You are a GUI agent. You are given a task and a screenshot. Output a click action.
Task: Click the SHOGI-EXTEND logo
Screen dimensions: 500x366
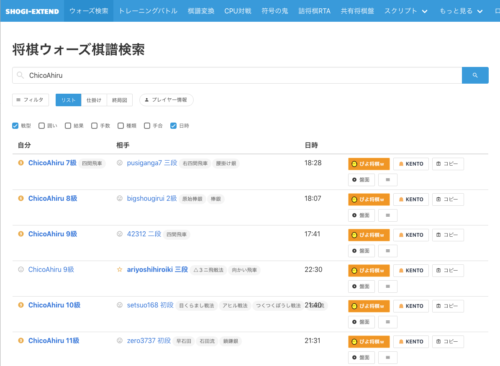click(x=32, y=11)
